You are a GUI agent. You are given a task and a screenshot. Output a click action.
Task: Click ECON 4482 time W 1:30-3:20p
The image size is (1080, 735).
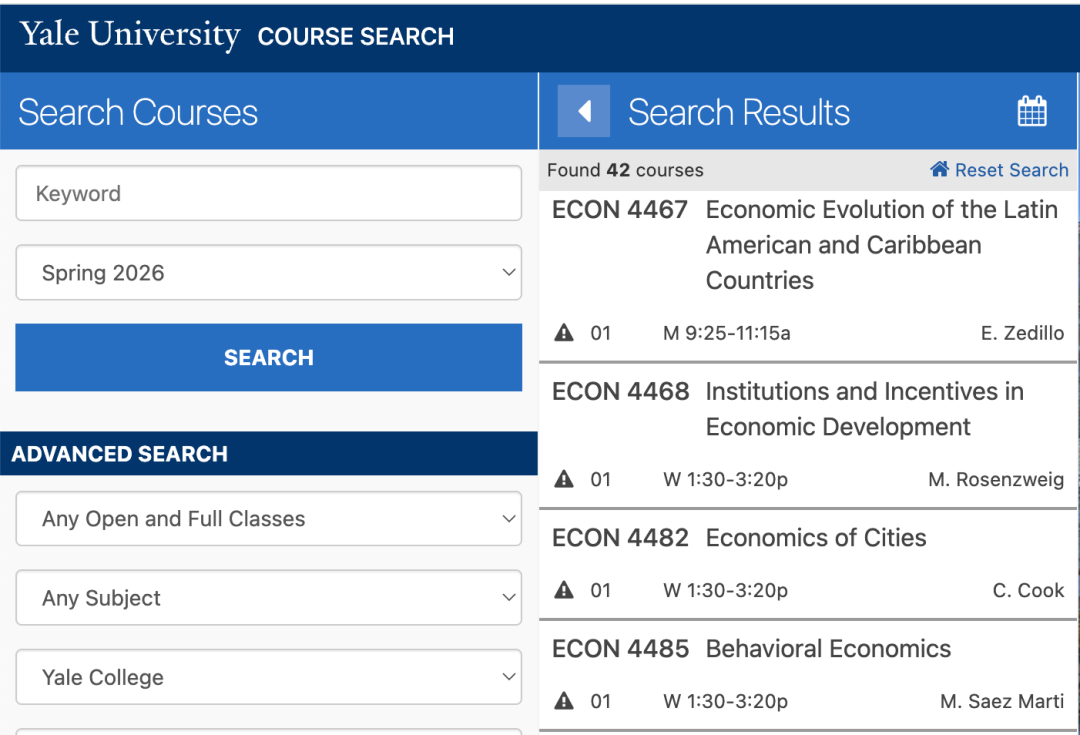[x=725, y=590]
